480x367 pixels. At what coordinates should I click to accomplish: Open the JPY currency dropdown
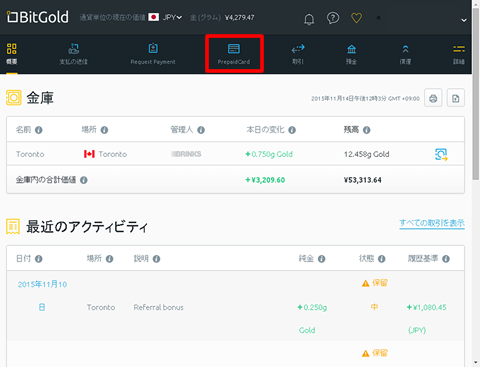pyautogui.click(x=172, y=17)
